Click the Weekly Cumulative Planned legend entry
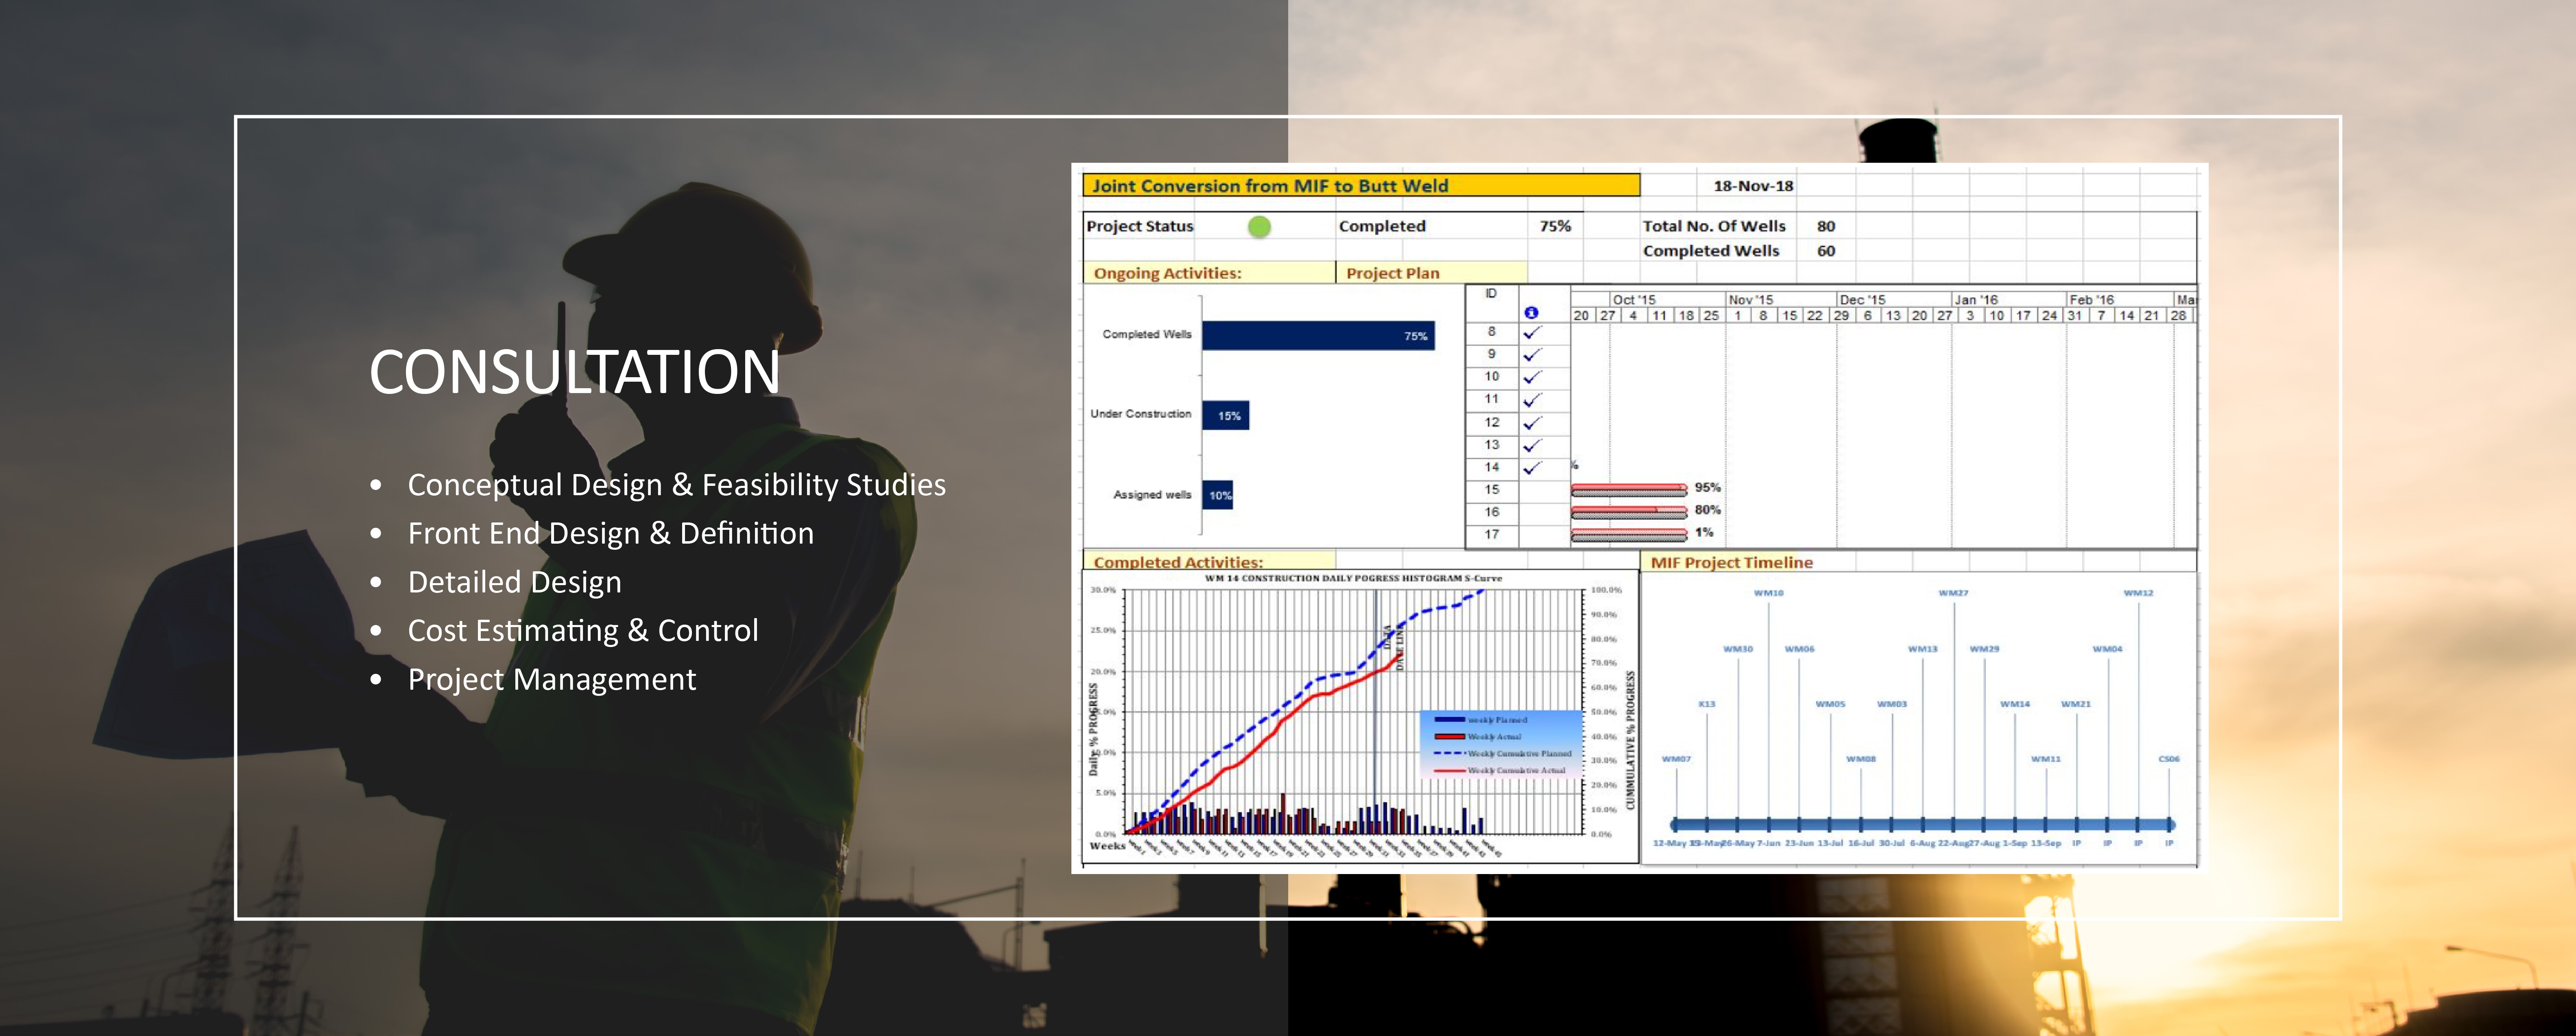The height and width of the screenshot is (1036, 2576). [x=1503, y=754]
